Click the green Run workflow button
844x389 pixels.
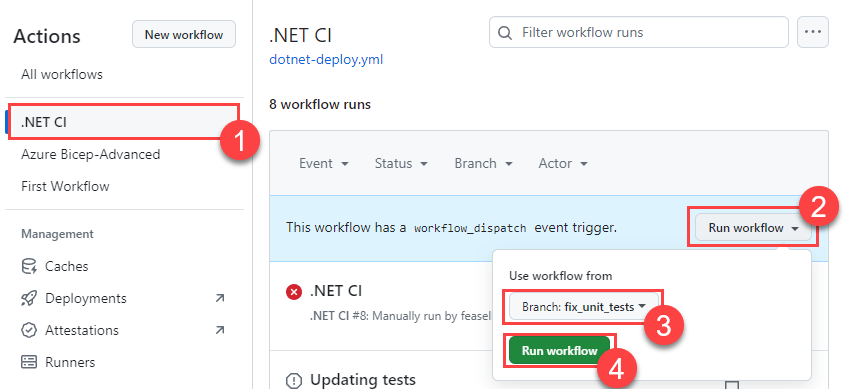tap(559, 351)
